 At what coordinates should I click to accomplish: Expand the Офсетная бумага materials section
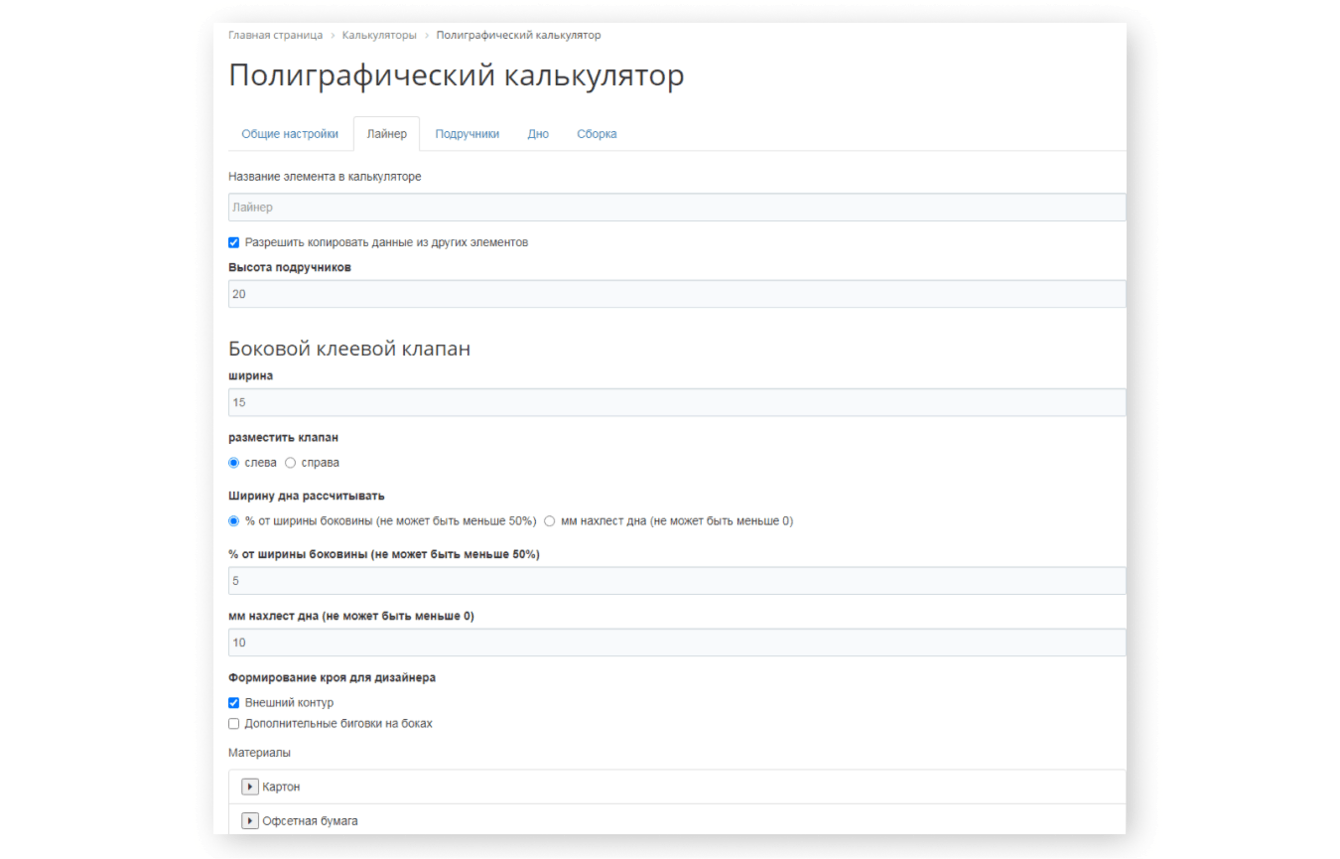(x=250, y=821)
